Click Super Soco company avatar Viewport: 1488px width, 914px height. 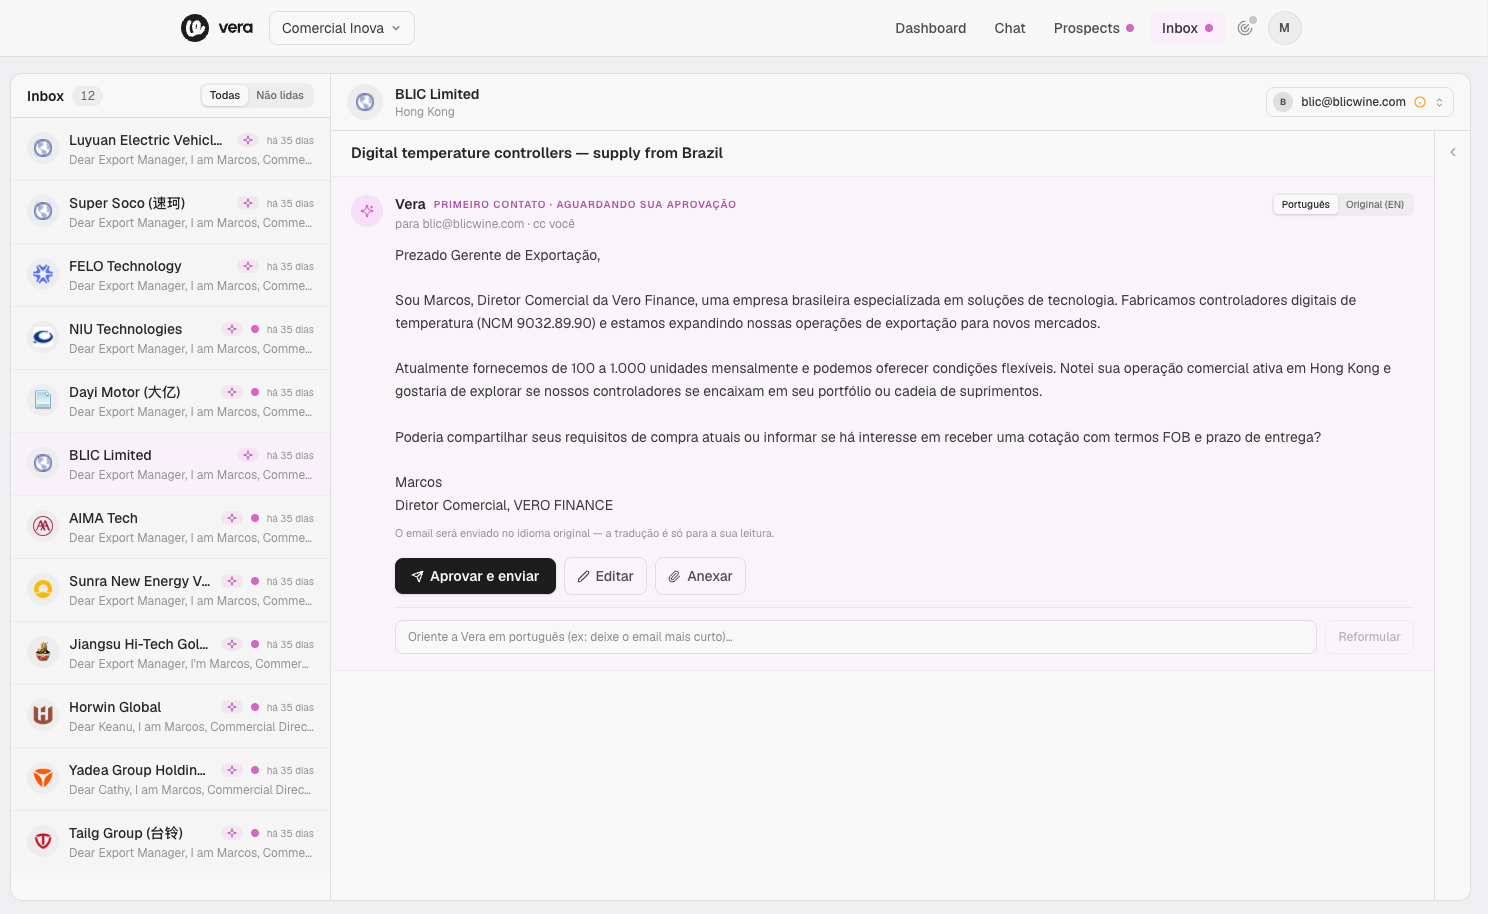(43, 211)
